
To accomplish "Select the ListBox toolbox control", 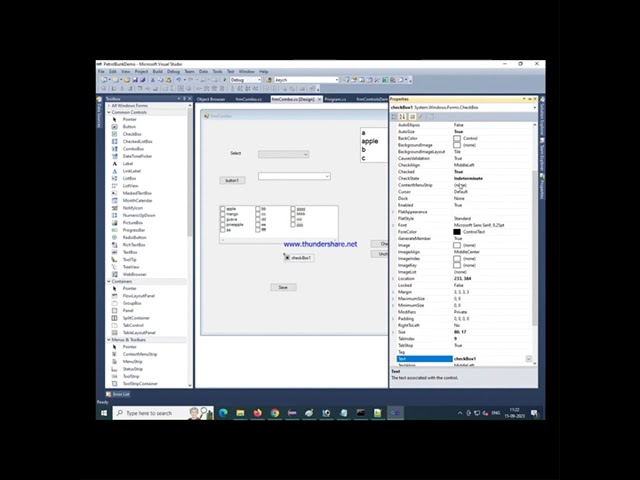I will pyautogui.click(x=129, y=178).
